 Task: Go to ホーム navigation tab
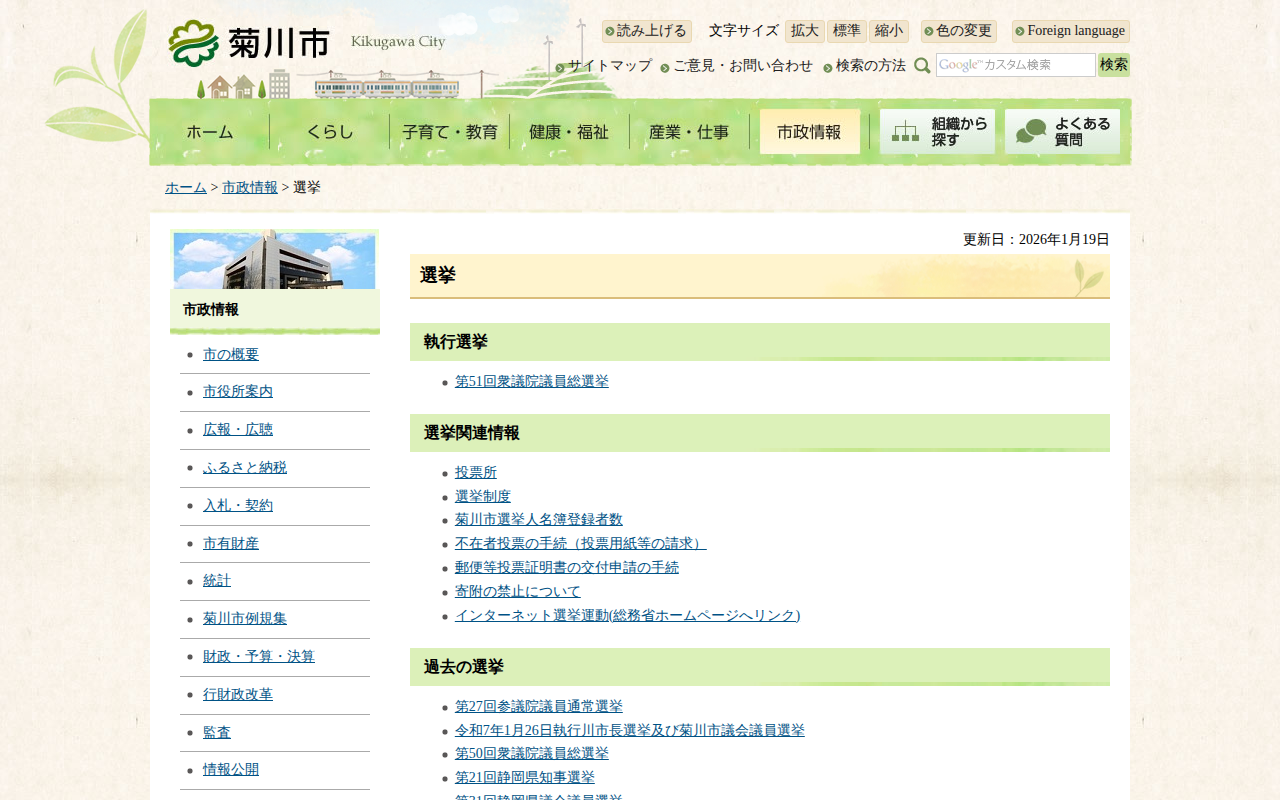tap(210, 132)
